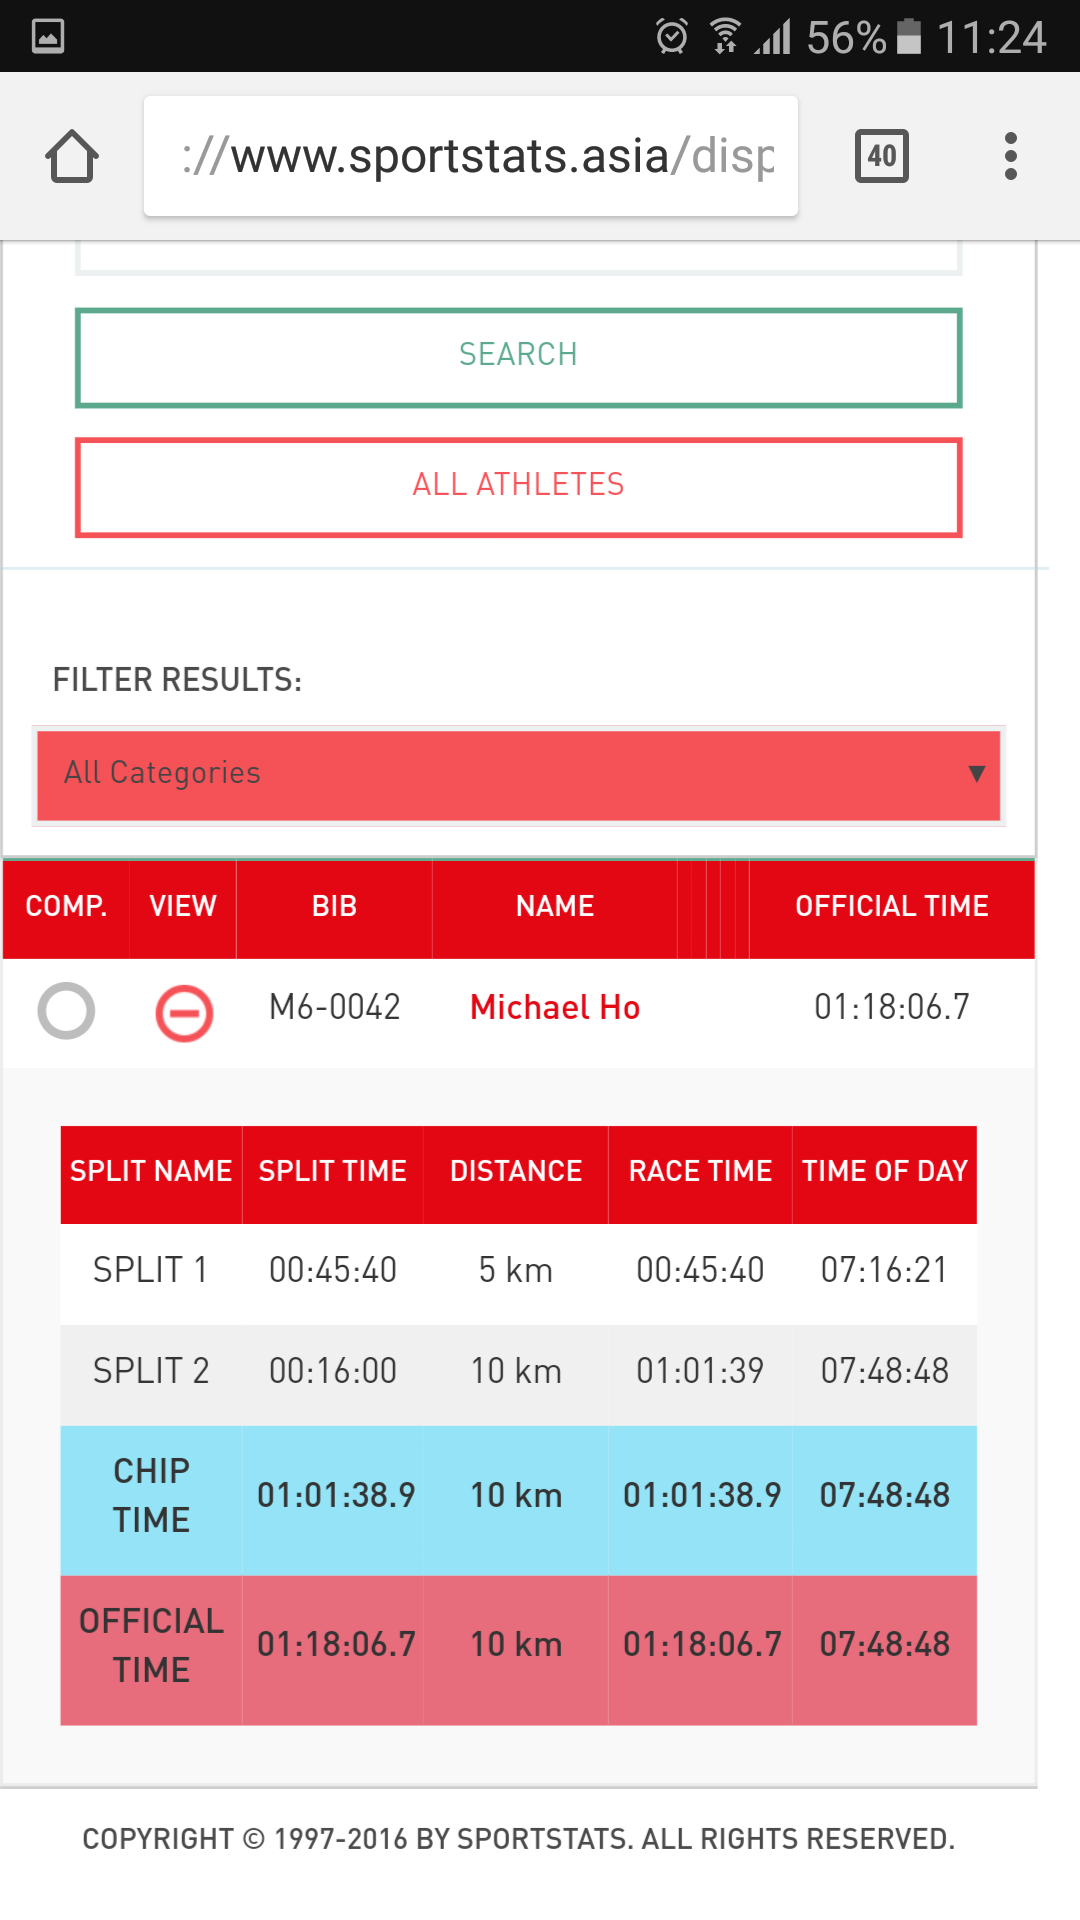Click the BIB column header
Screen dimensions: 1080x1920
(334, 907)
